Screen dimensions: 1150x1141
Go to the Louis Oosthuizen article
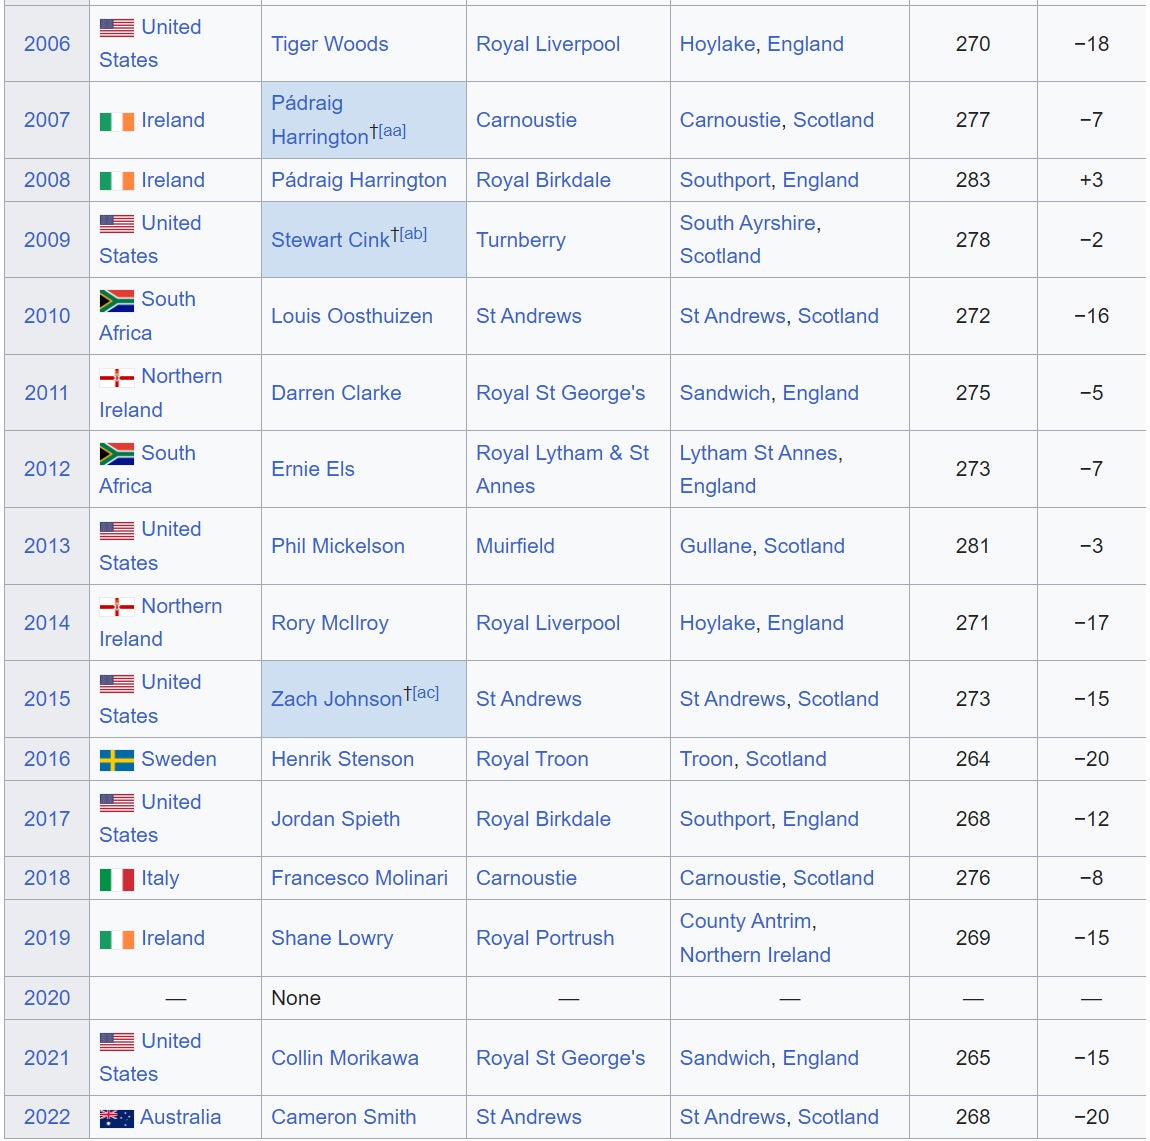351,316
